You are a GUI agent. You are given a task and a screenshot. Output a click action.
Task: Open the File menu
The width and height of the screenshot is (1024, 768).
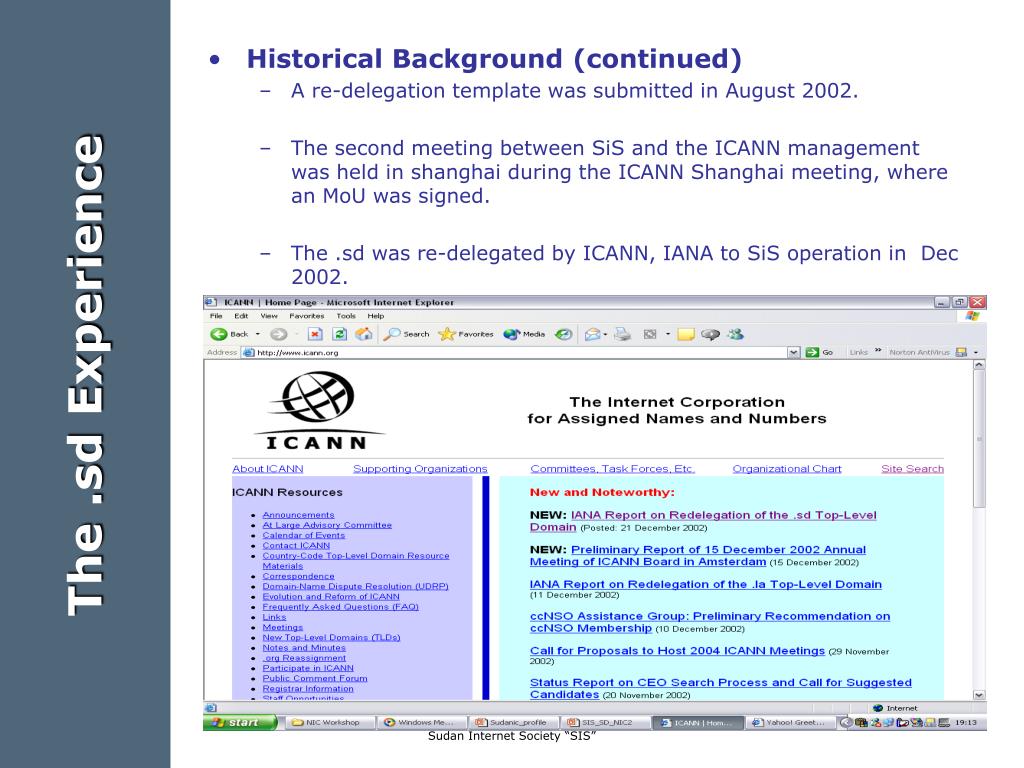coord(216,316)
